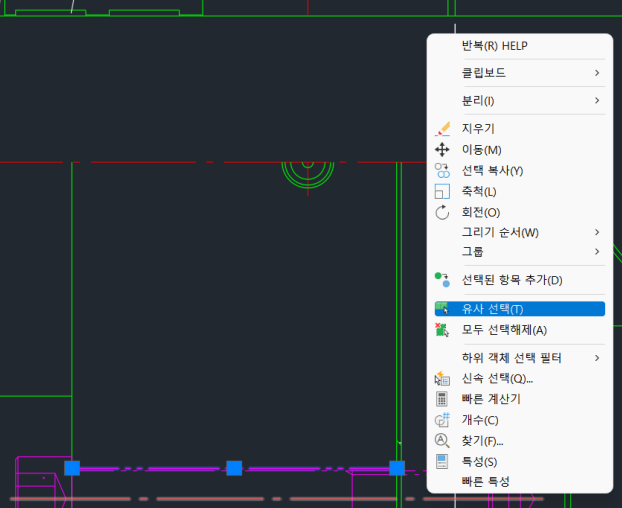Open 찾기(F)... find dialog entry

[x=520, y=441]
